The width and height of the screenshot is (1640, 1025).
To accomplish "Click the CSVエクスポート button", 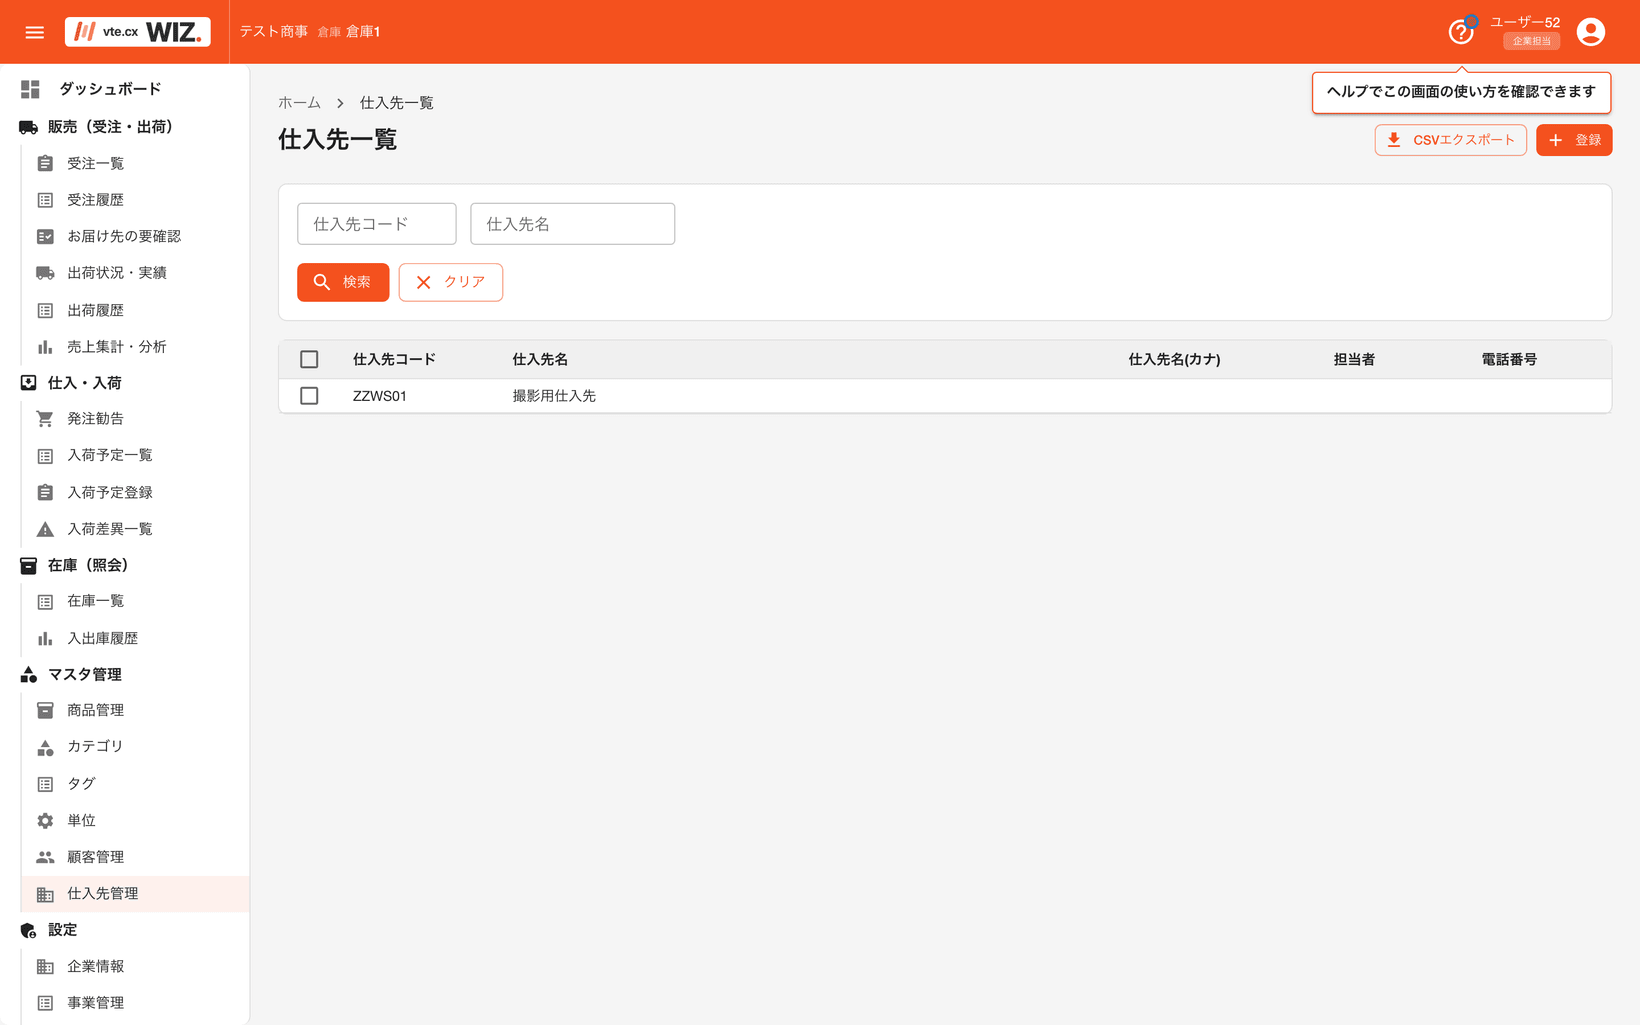I will (x=1450, y=140).
